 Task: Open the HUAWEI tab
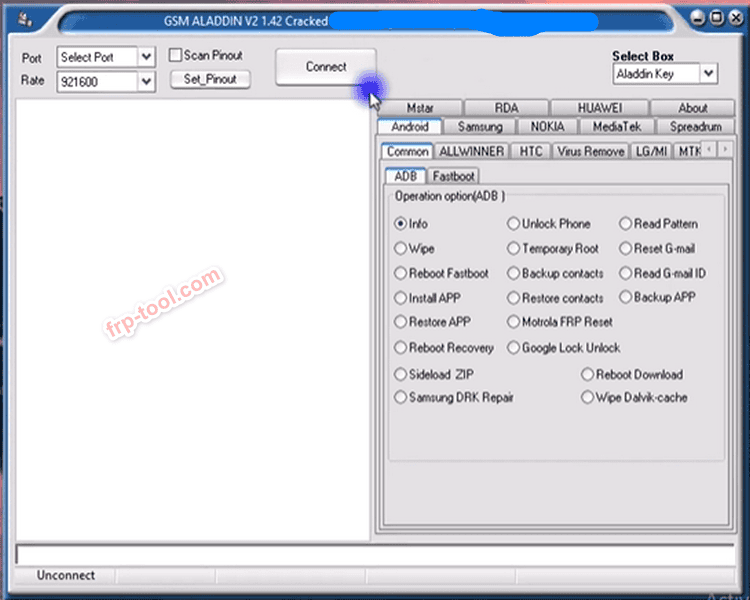pos(599,108)
